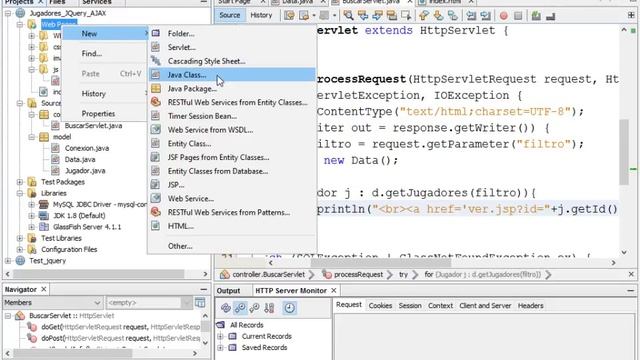Click the Uncomment toolbar icon
Screen dimensions: 640x360
pyautogui.click(x=551, y=16)
